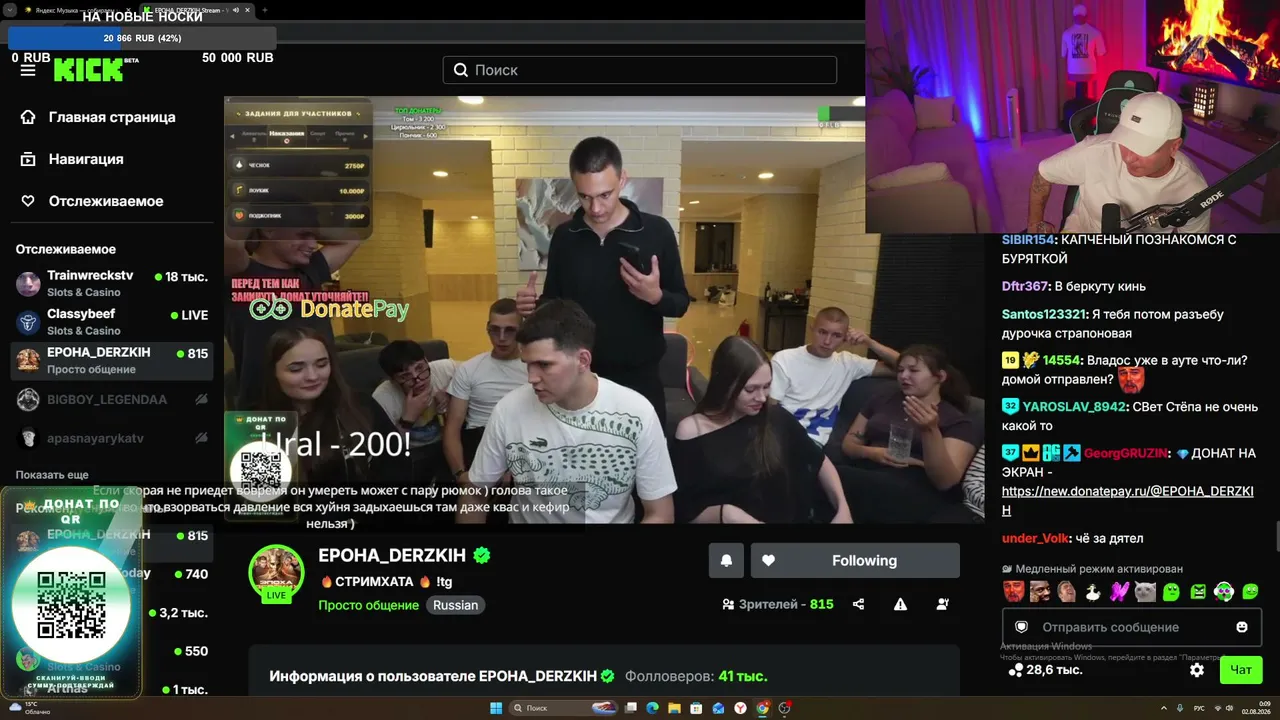
Task: Open the offline apasnayarykatv channel
Action: (x=112, y=438)
